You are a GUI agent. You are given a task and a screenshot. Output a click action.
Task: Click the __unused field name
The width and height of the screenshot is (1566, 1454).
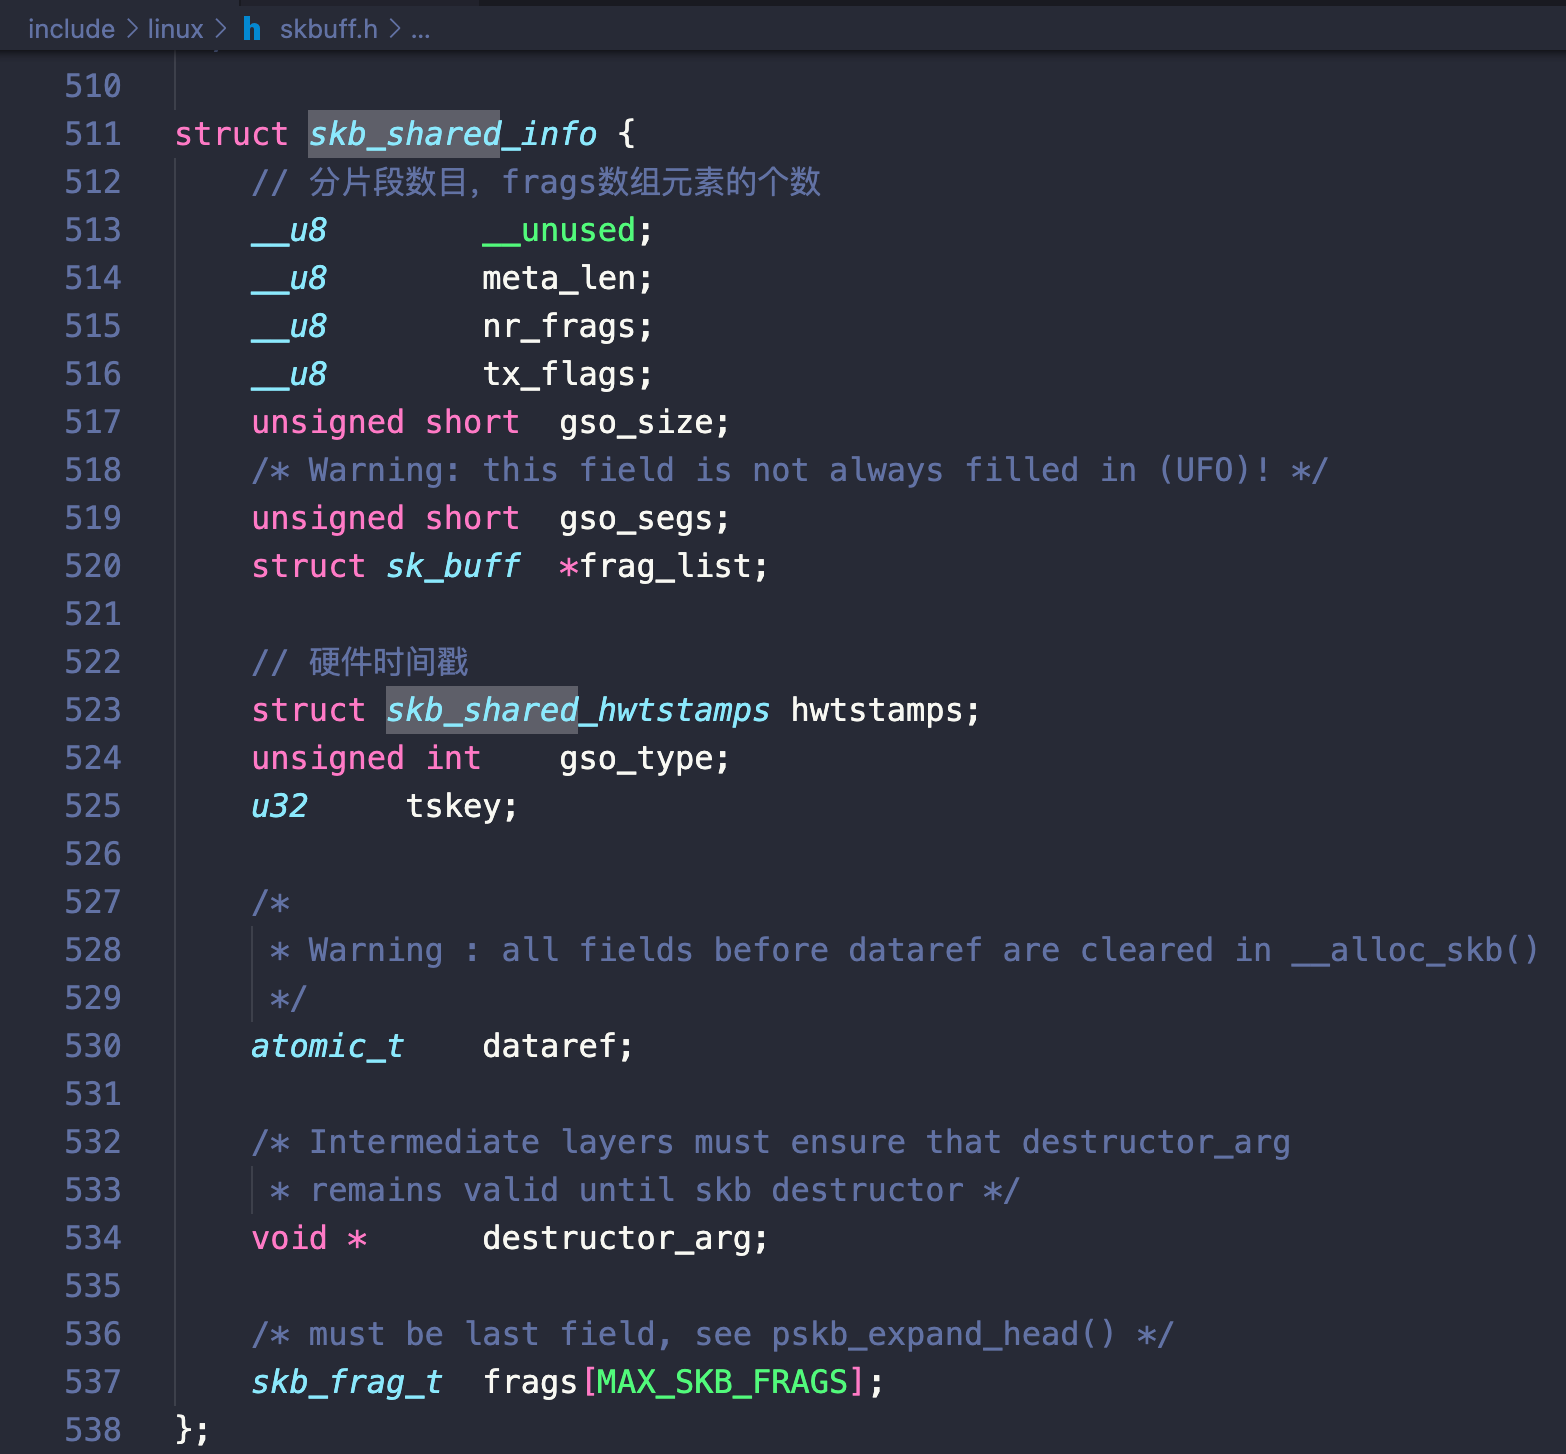[x=559, y=230]
